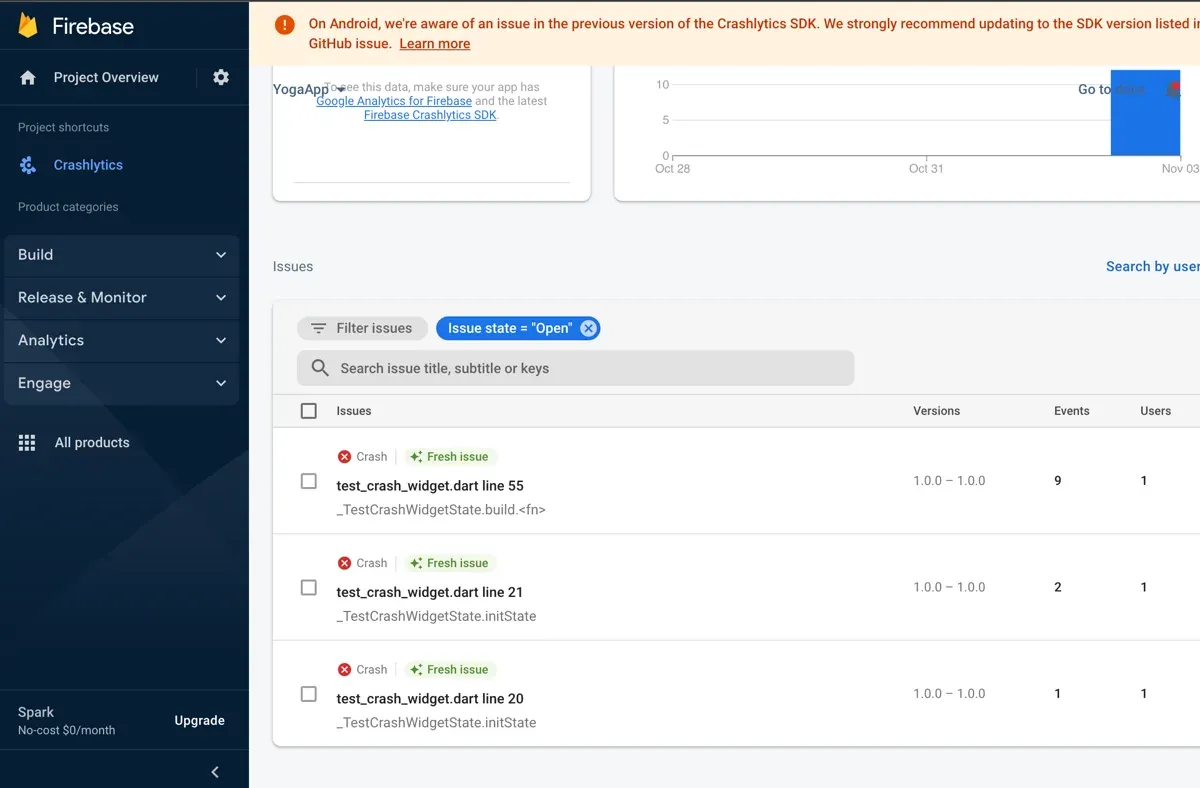
Task: Open issue test_crash_widget.dart line 55
Action: (430, 486)
